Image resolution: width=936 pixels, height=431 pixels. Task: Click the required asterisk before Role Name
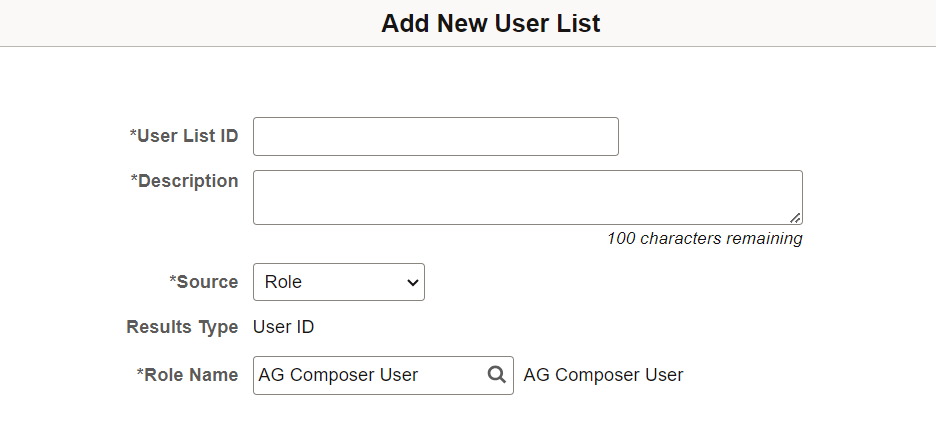point(140,374)
